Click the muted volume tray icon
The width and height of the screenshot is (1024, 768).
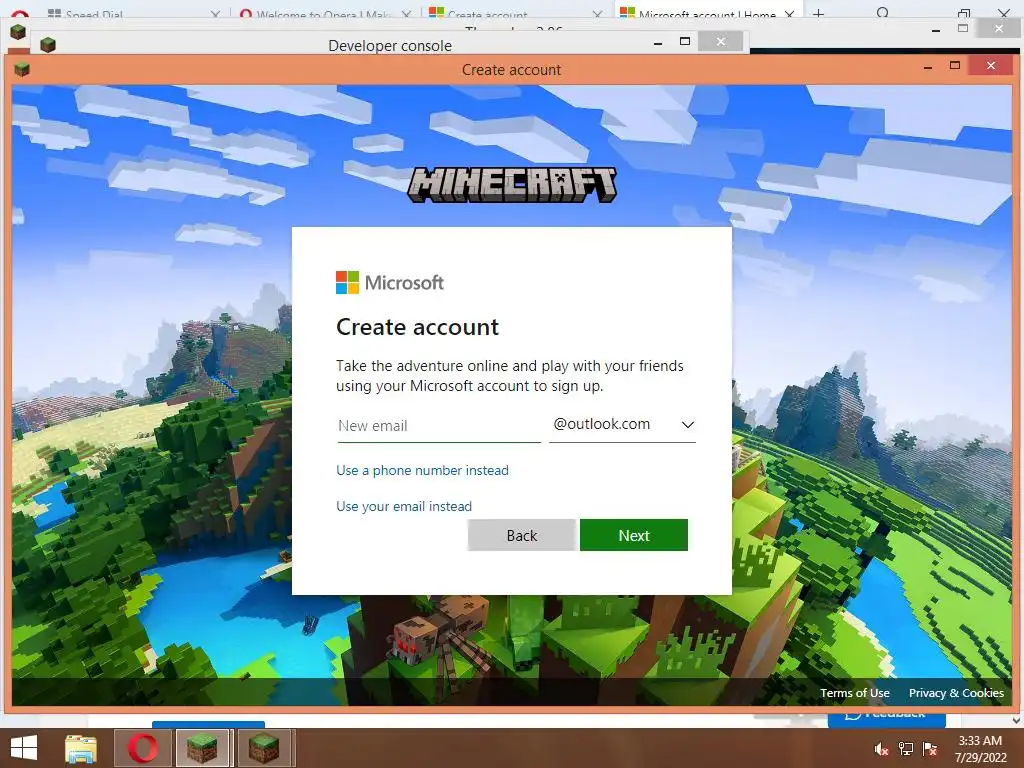click(x=881, y=749)
